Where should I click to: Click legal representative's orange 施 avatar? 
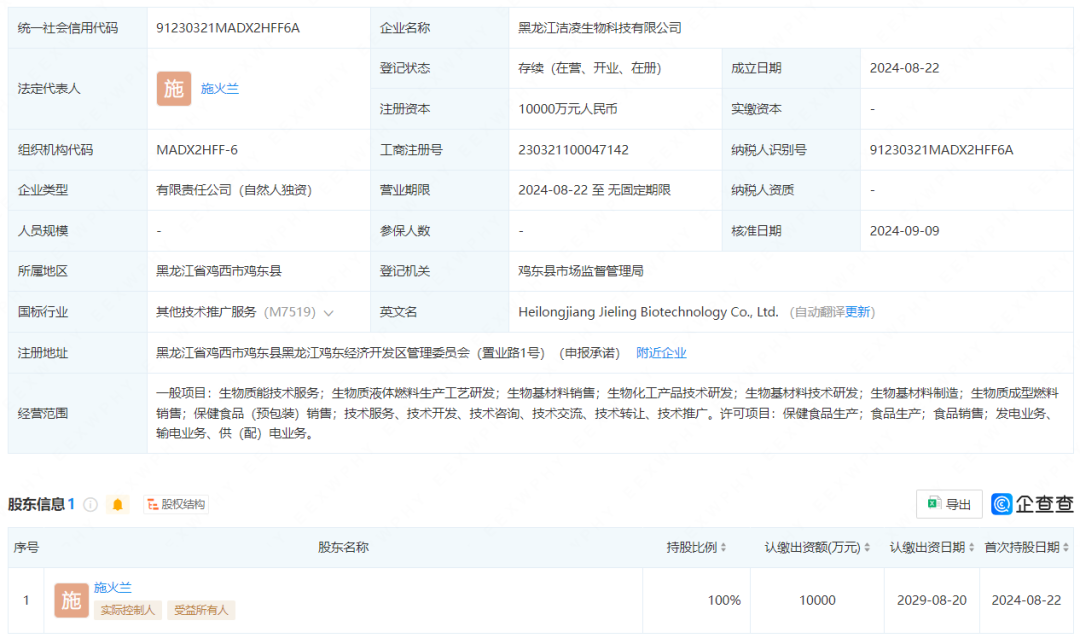173,89
